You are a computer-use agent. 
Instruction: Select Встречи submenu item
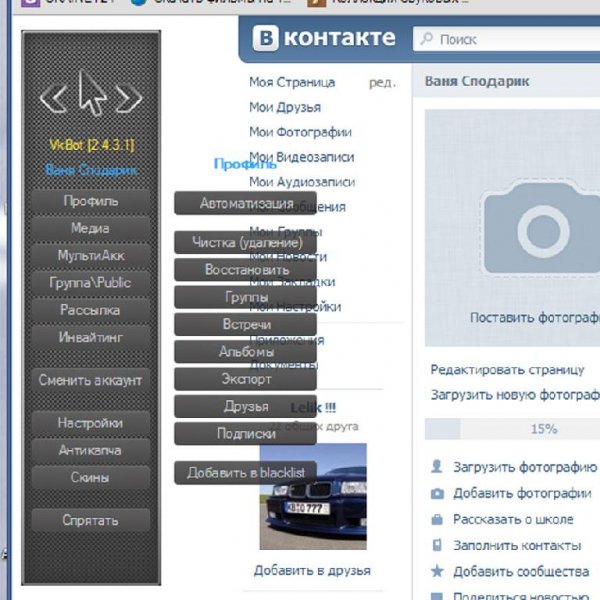pos(245,324)
